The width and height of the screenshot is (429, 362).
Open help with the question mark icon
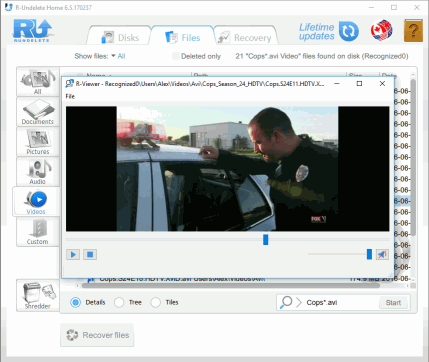(x=413, y=31)
